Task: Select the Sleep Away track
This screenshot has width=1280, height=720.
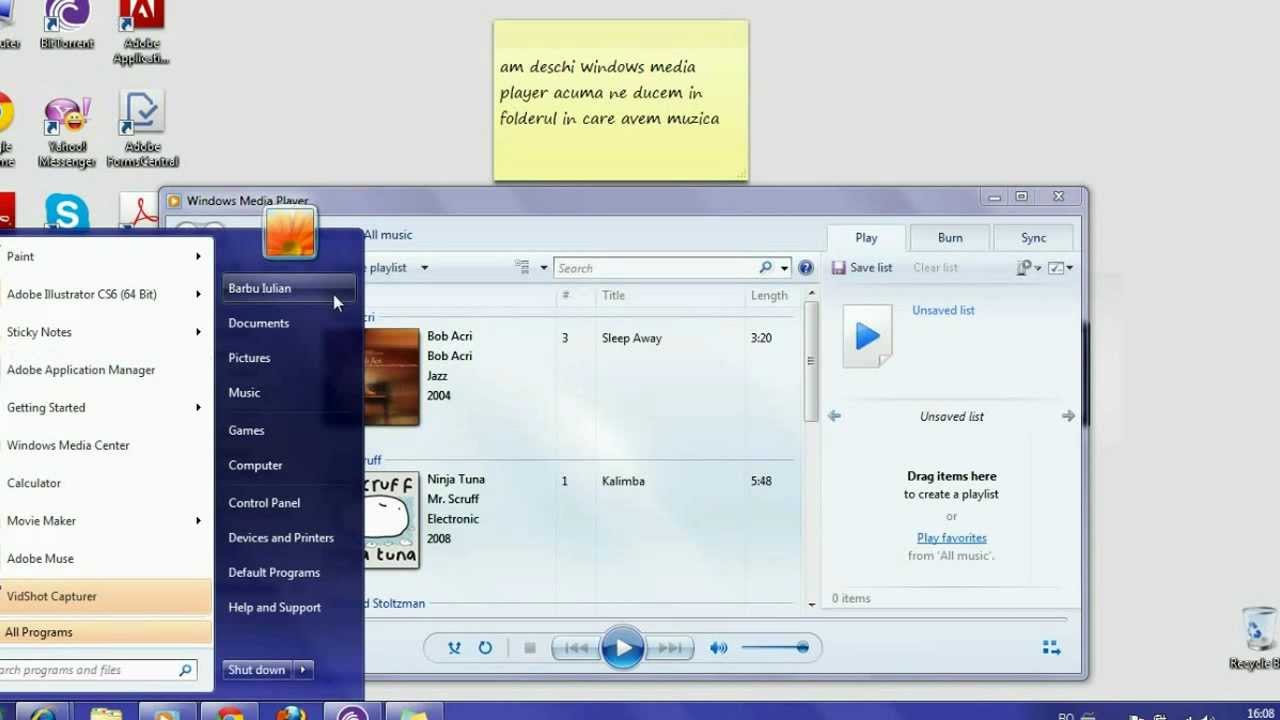Action: pos(632,338)
